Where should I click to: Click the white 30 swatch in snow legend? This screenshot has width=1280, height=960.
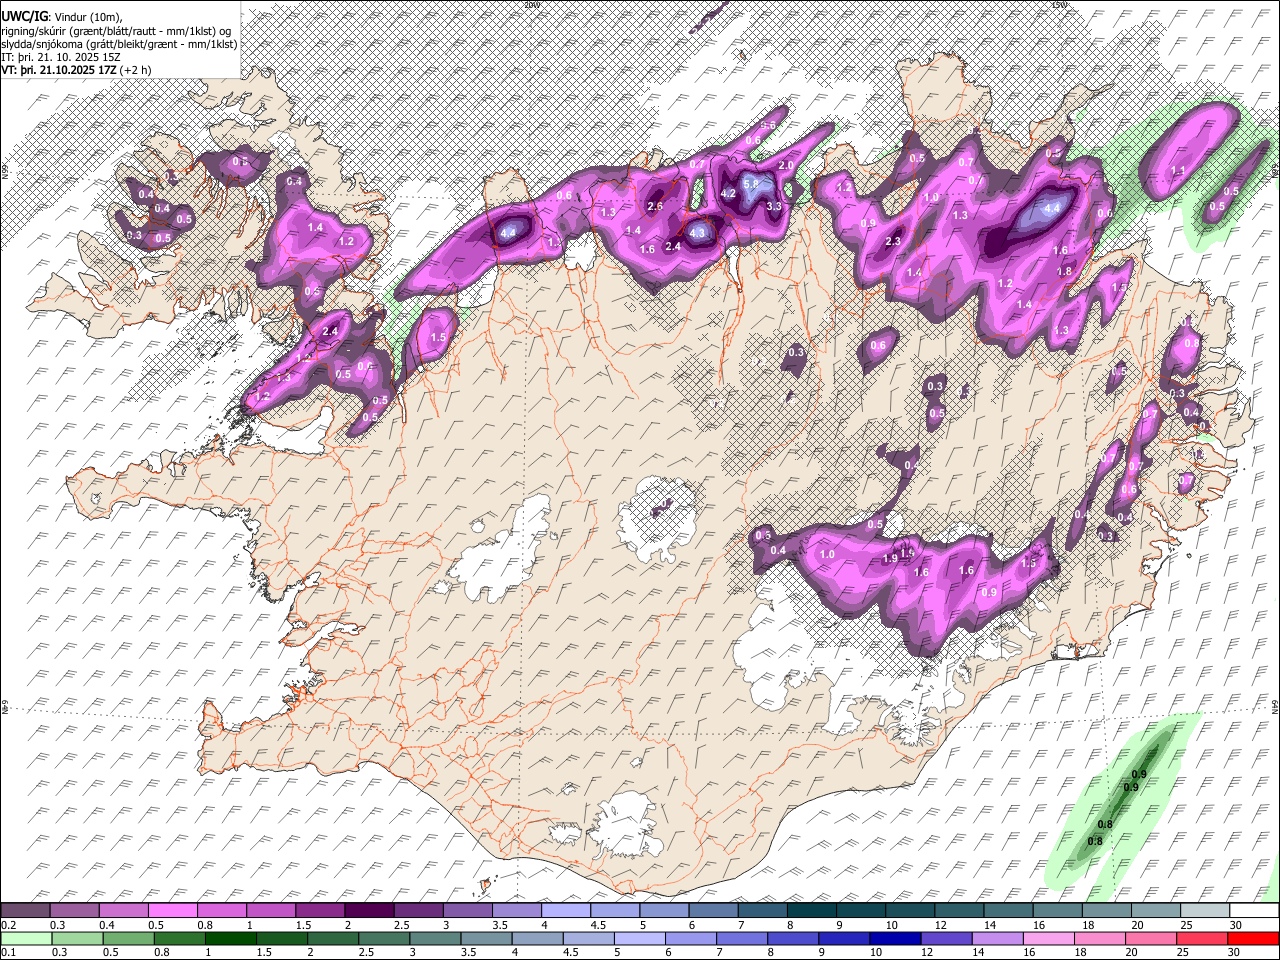tap(1254, 911)
